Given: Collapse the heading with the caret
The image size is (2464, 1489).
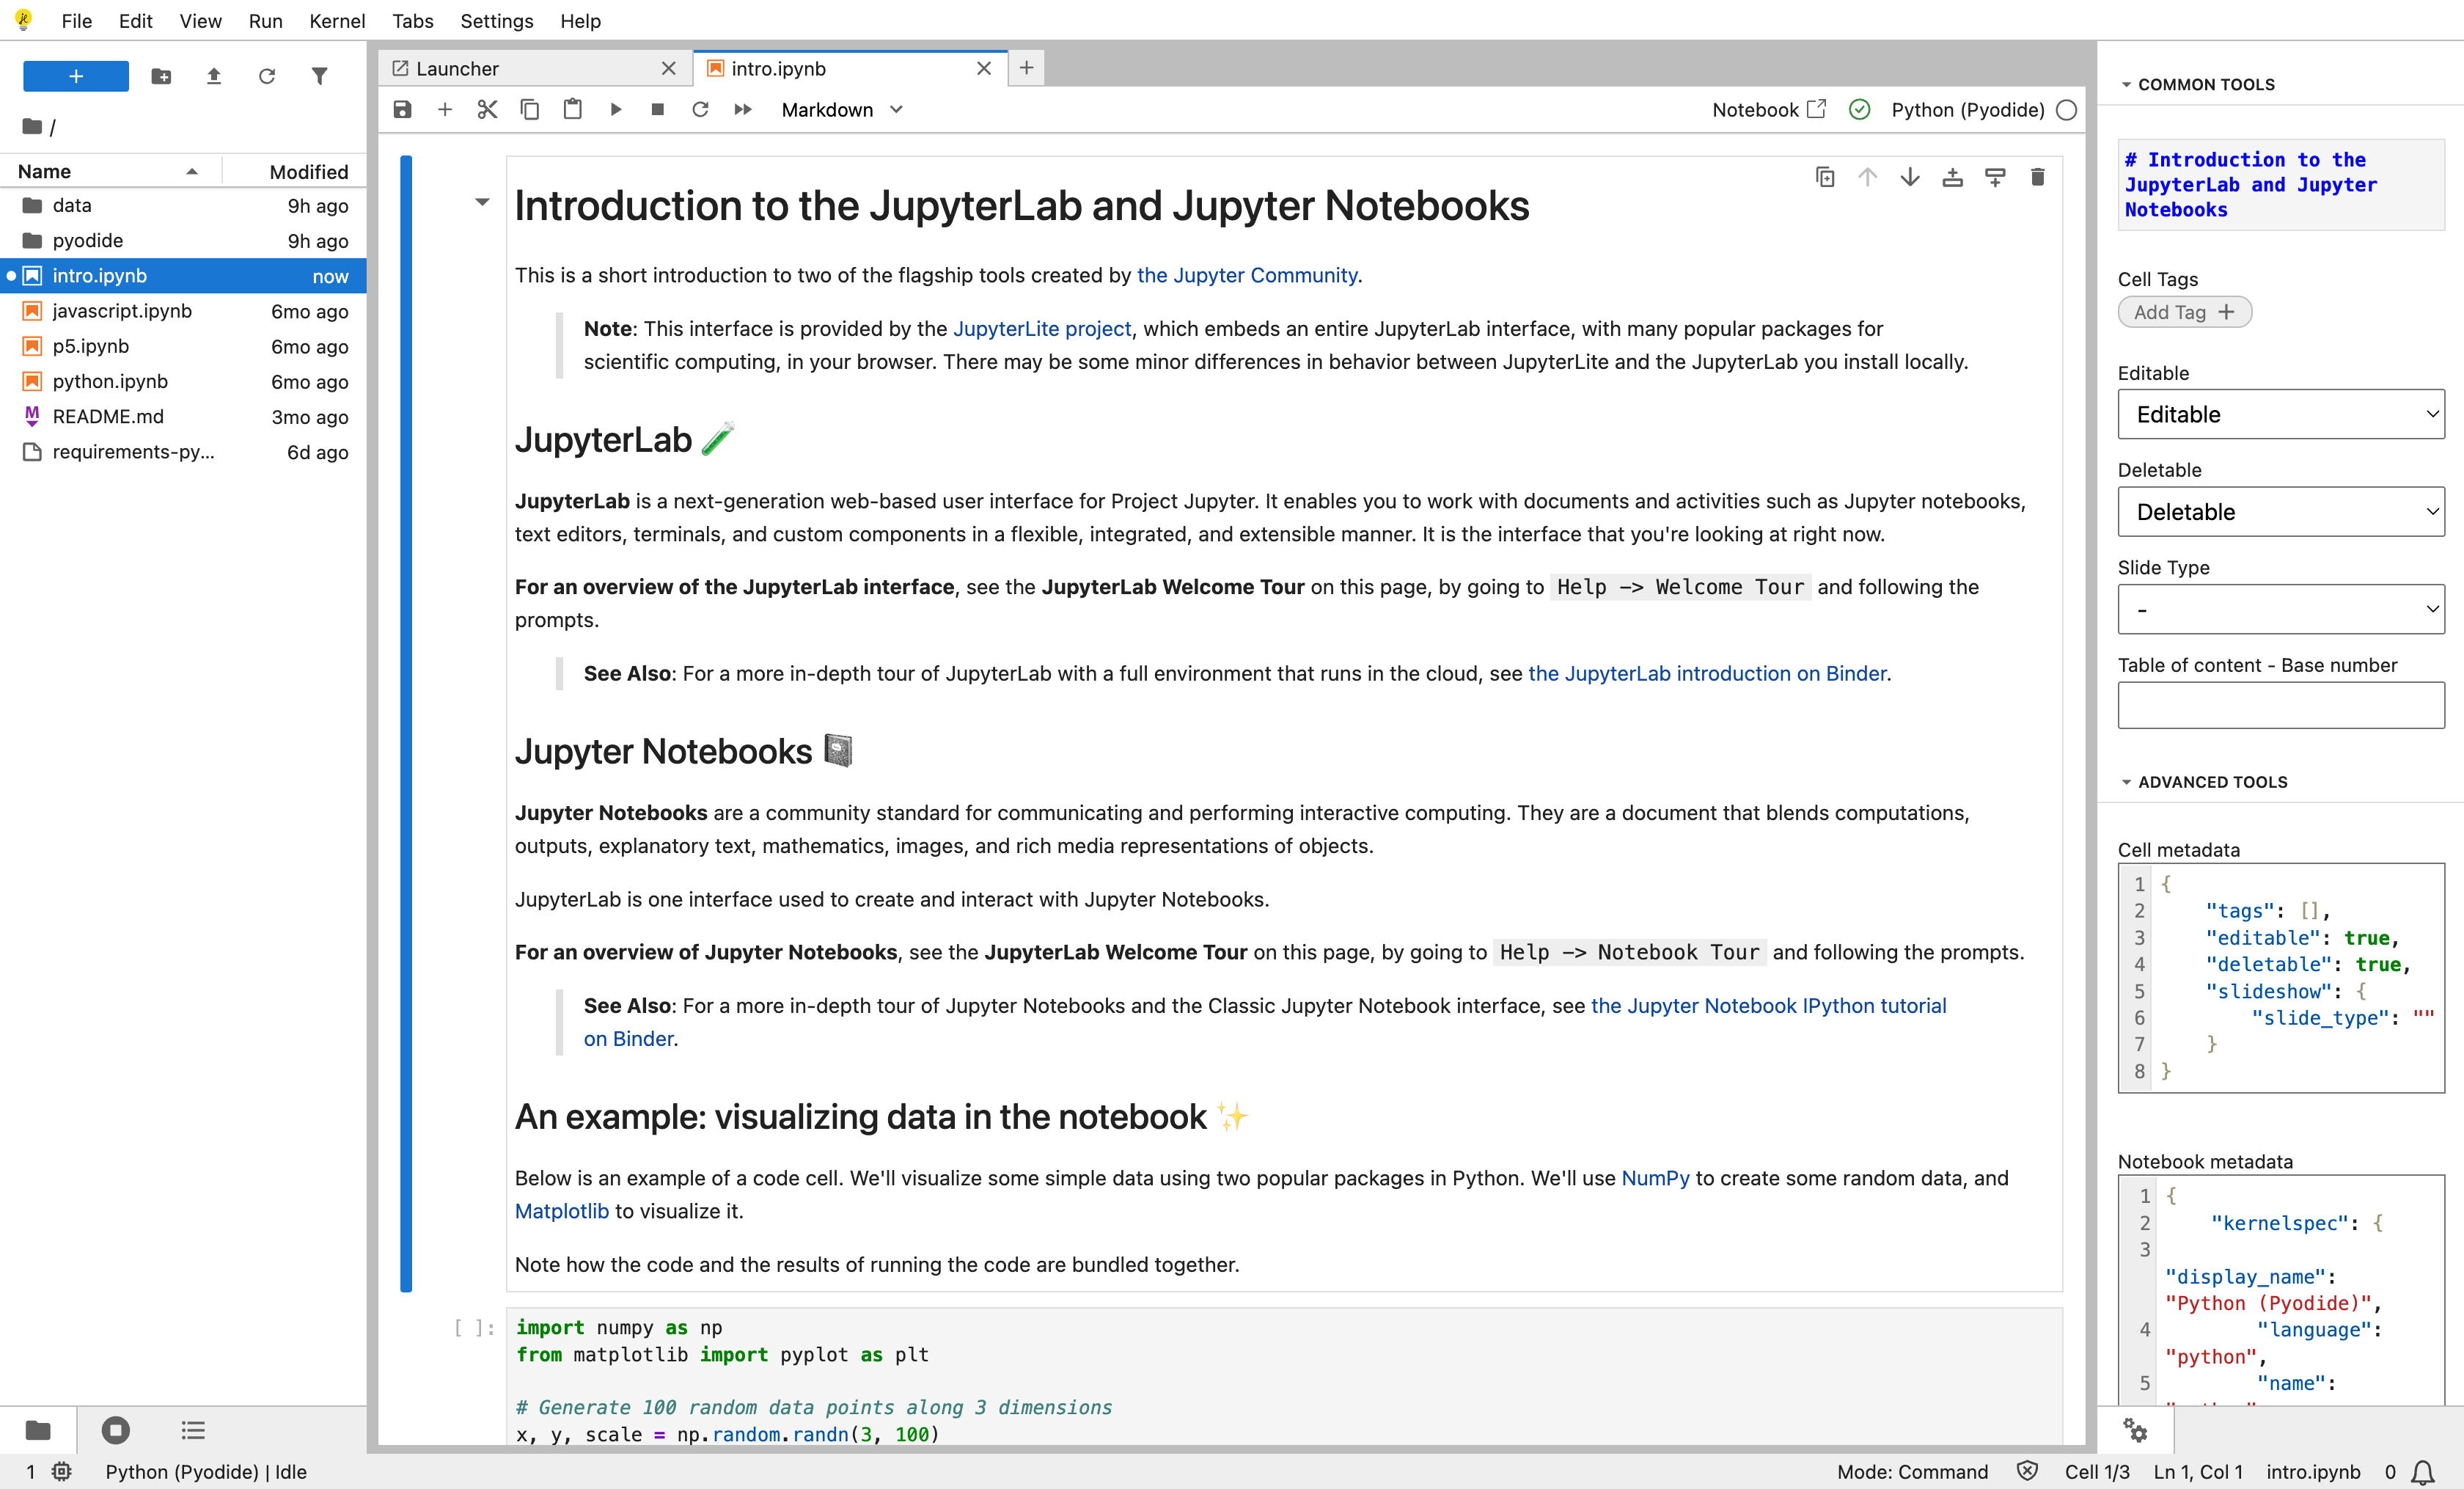Looking at the screenshot, I should [x=482, y=202].
